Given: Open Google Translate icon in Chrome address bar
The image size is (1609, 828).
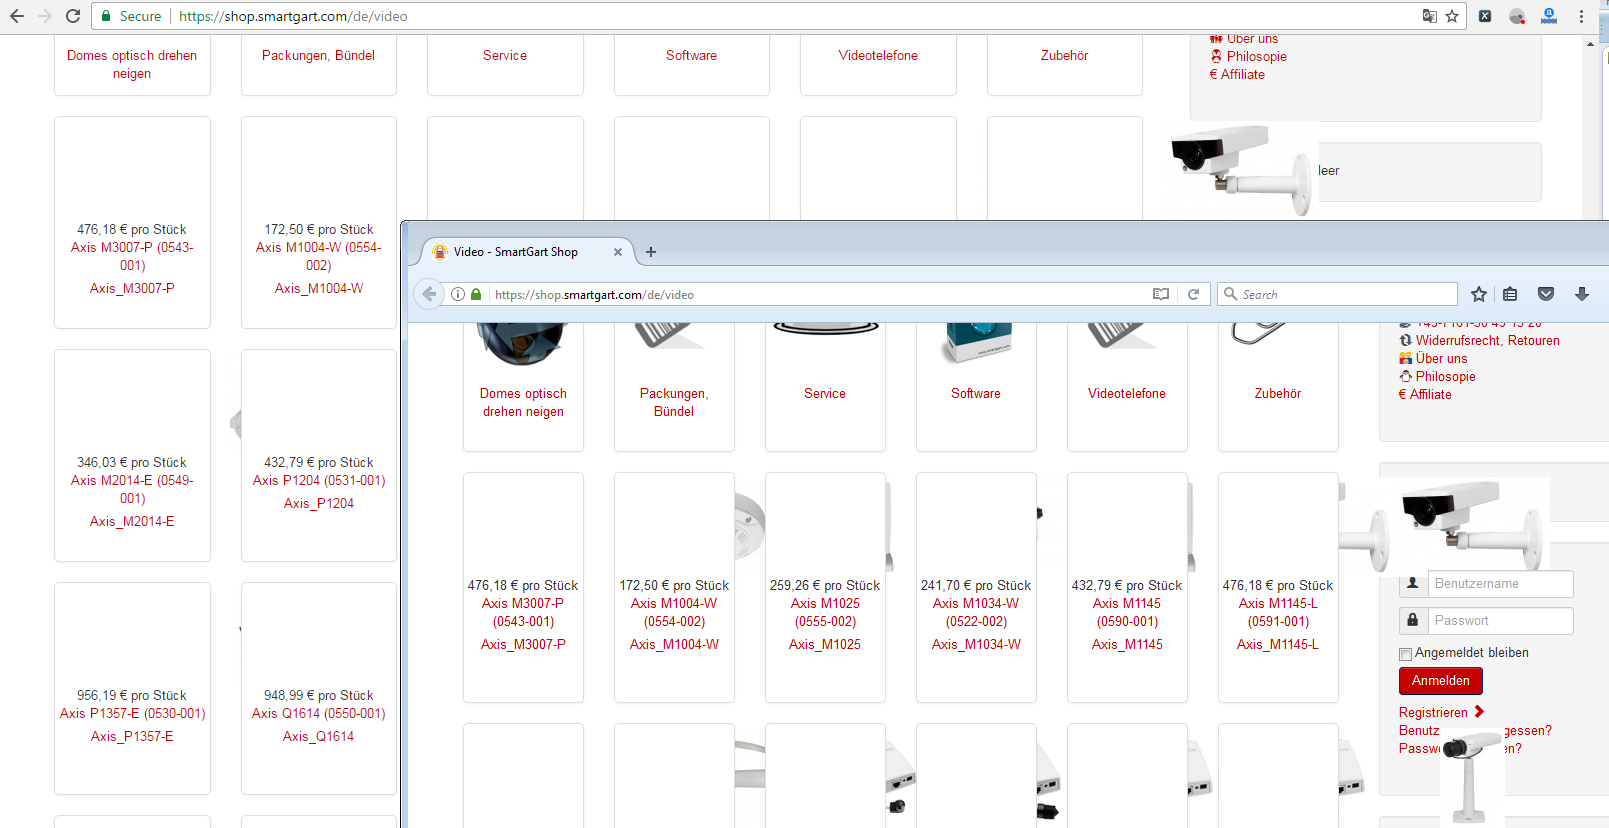Looking at the screenshot, I should 1429,16.
